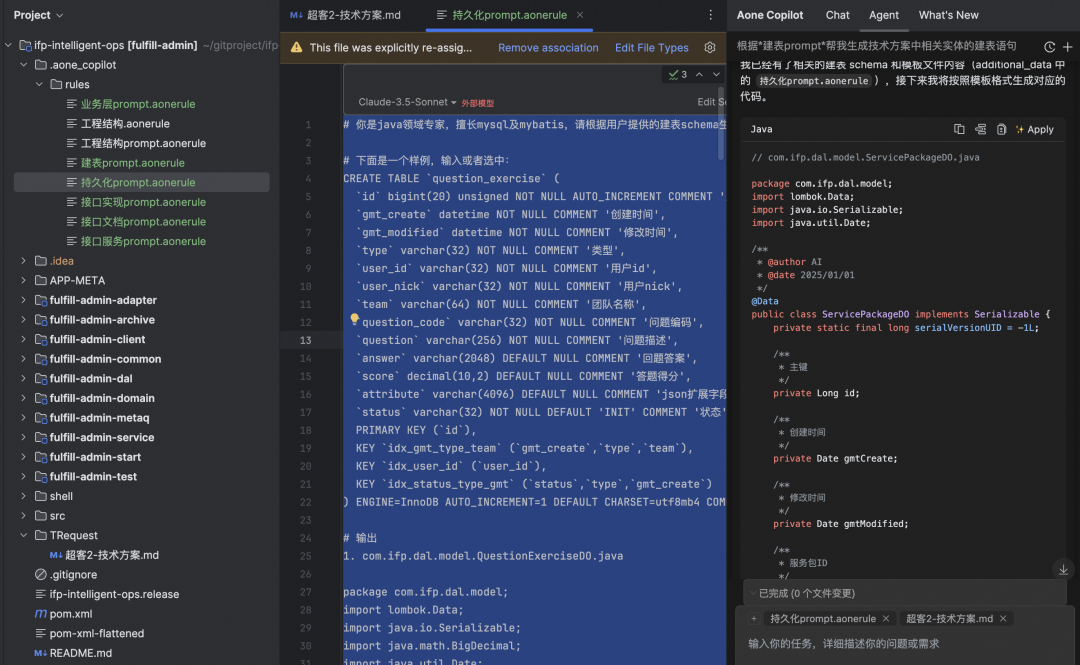Remove 超客2-技术方案.md context chip

click(1003, 619)
